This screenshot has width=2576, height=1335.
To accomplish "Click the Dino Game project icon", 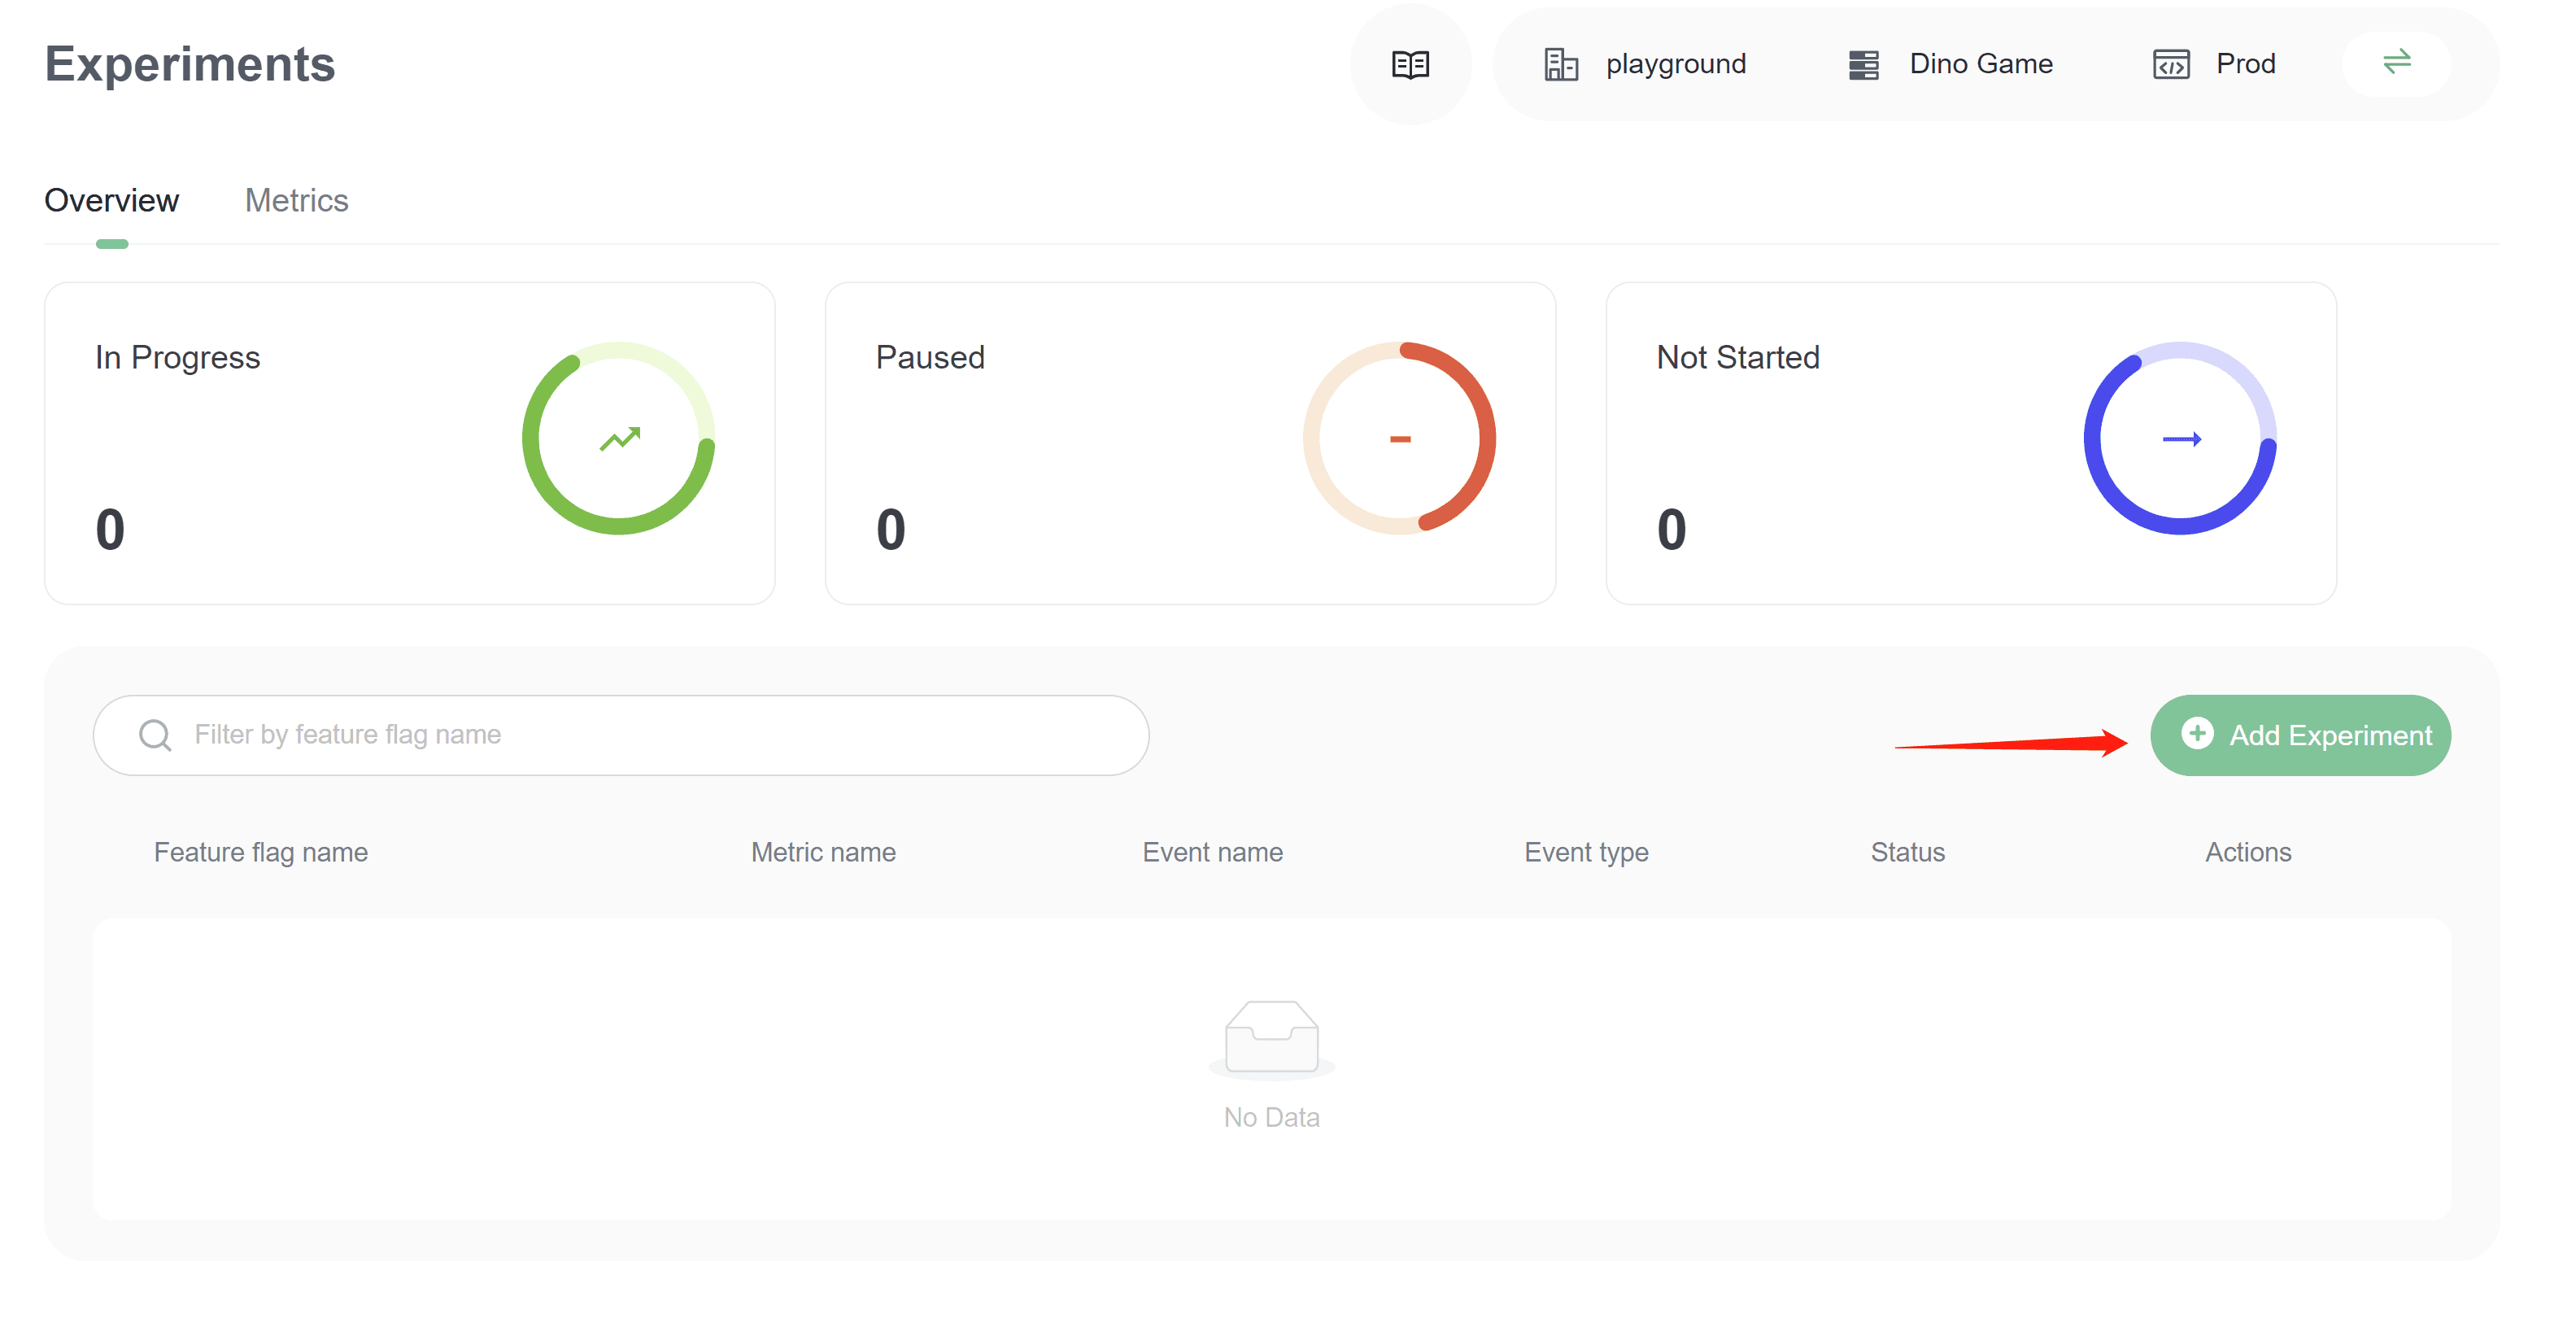I will [x=1863, y=65].
